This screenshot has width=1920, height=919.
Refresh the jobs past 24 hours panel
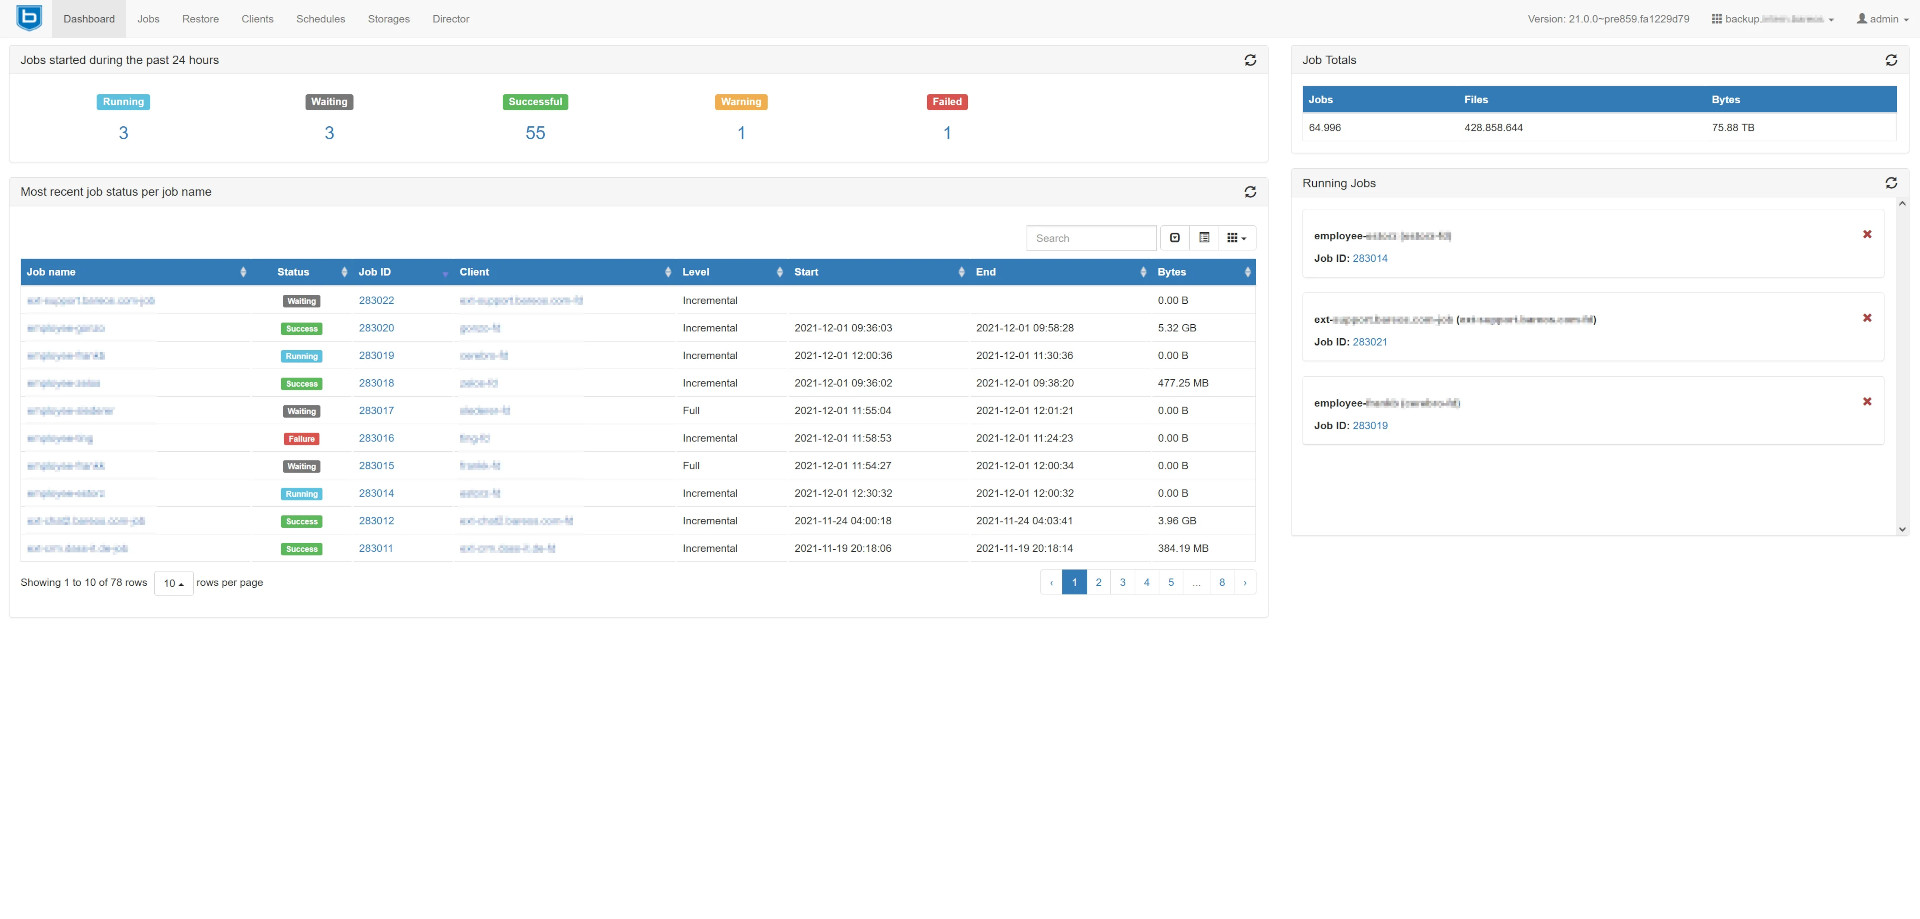1250,60
